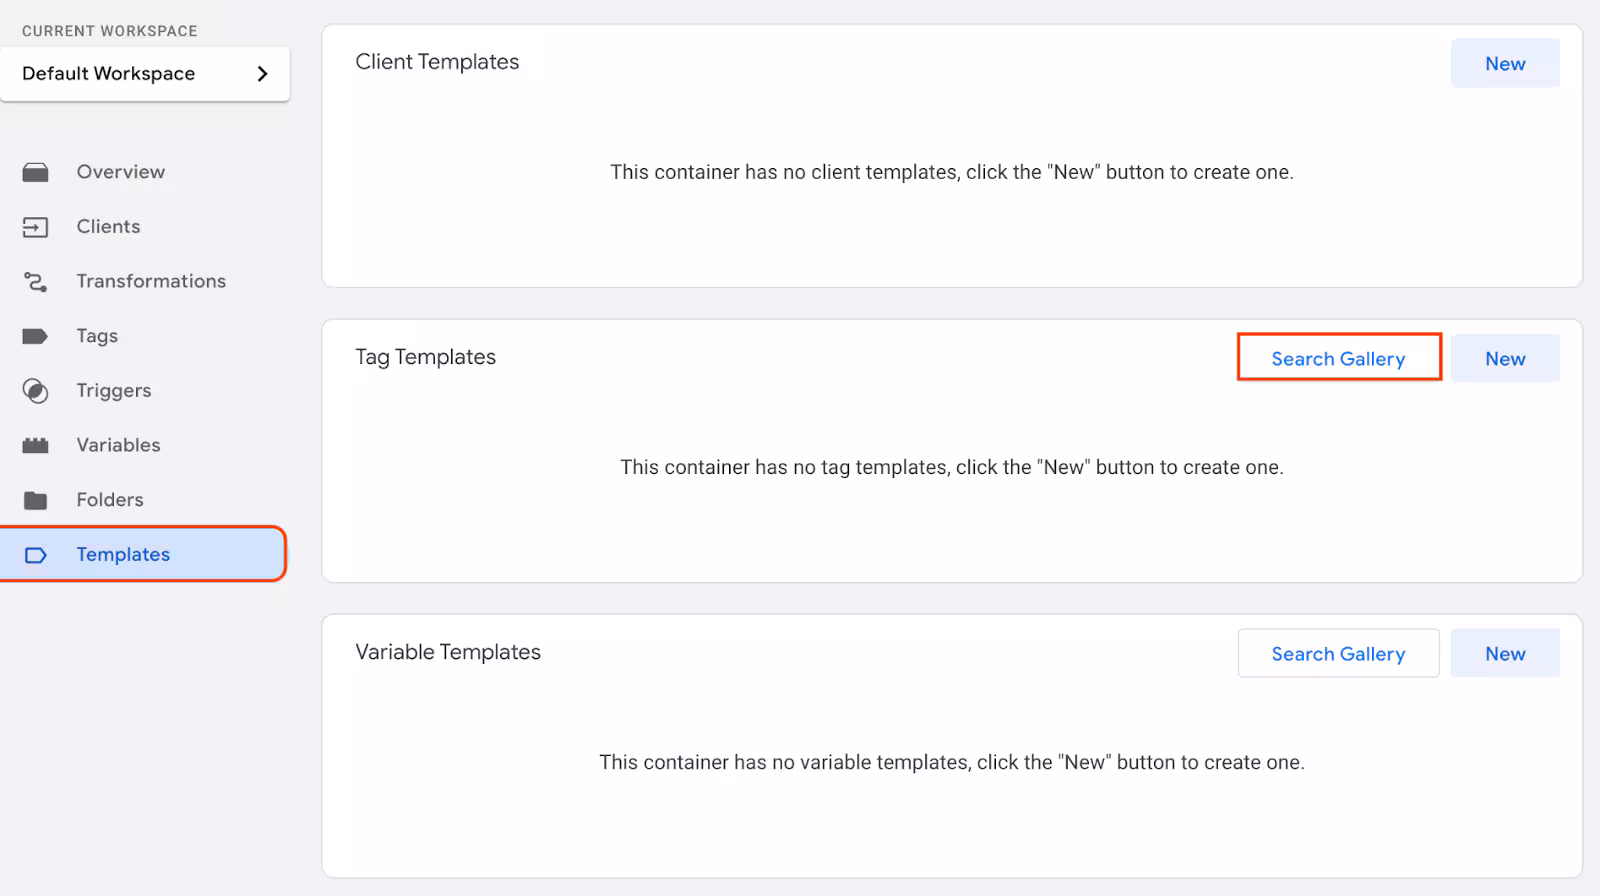
Task: Click the Tags label icon
Action: 35,336
